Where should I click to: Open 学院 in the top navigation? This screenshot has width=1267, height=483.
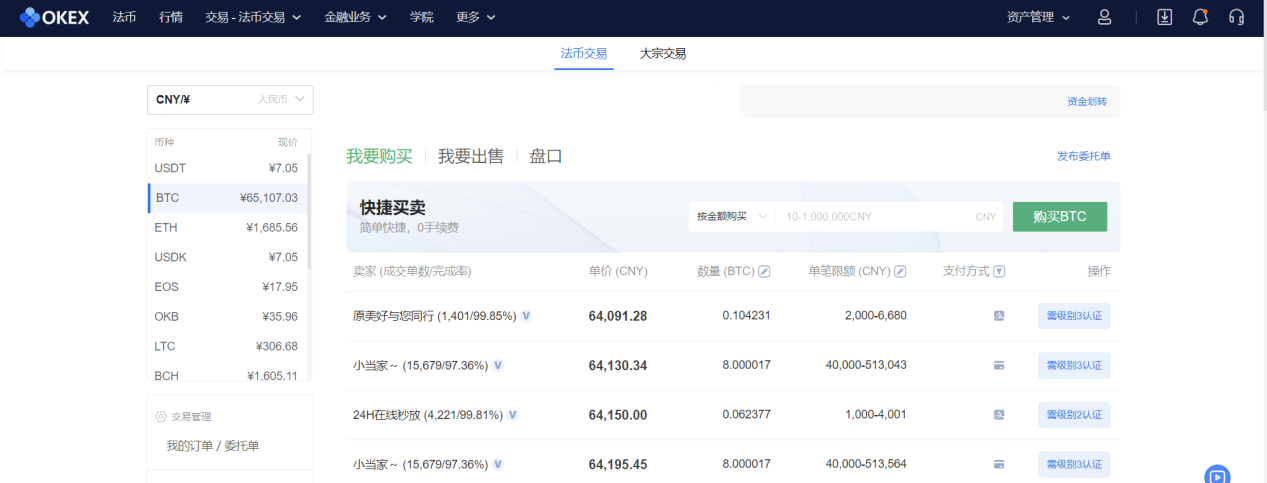click(422, 17)
